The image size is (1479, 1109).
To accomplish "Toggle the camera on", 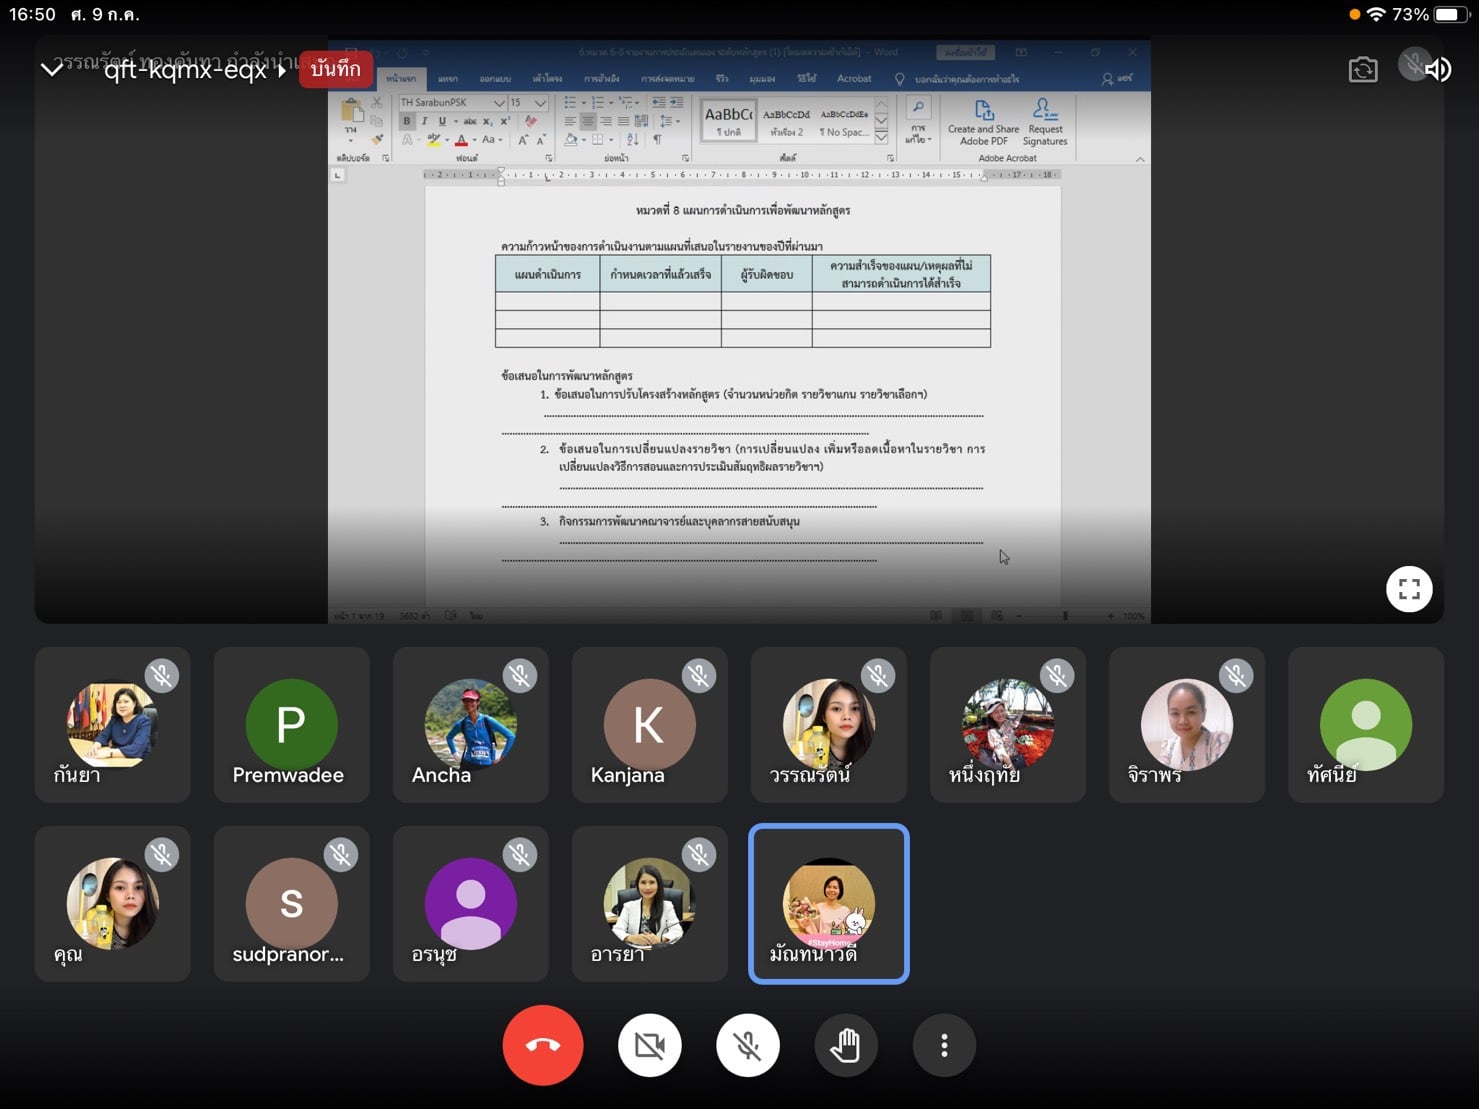I will point(649,1046).
